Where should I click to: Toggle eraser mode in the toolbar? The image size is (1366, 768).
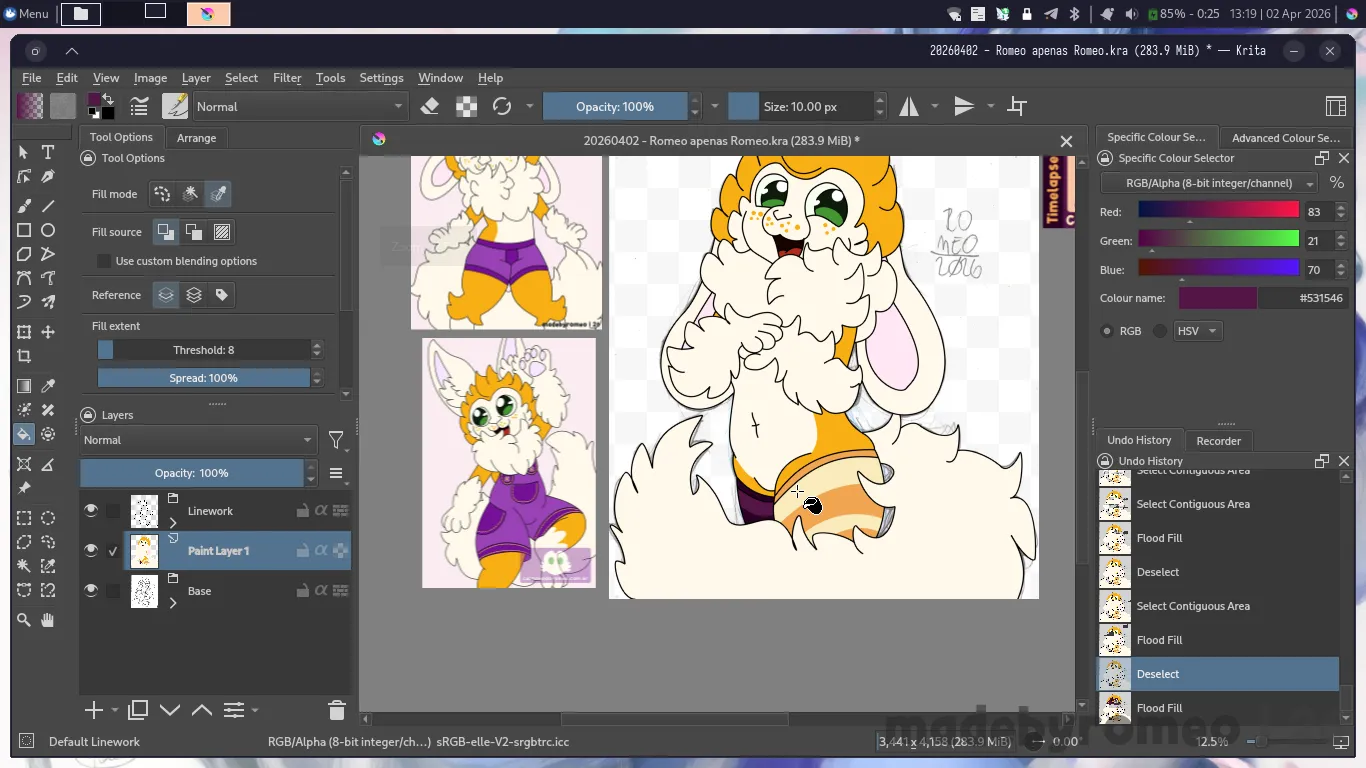point(430,106)
